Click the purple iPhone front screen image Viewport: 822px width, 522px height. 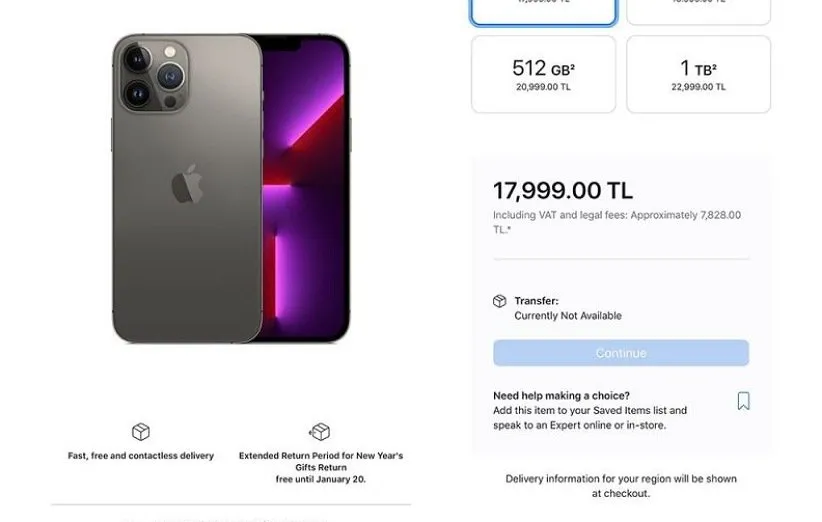306,189
